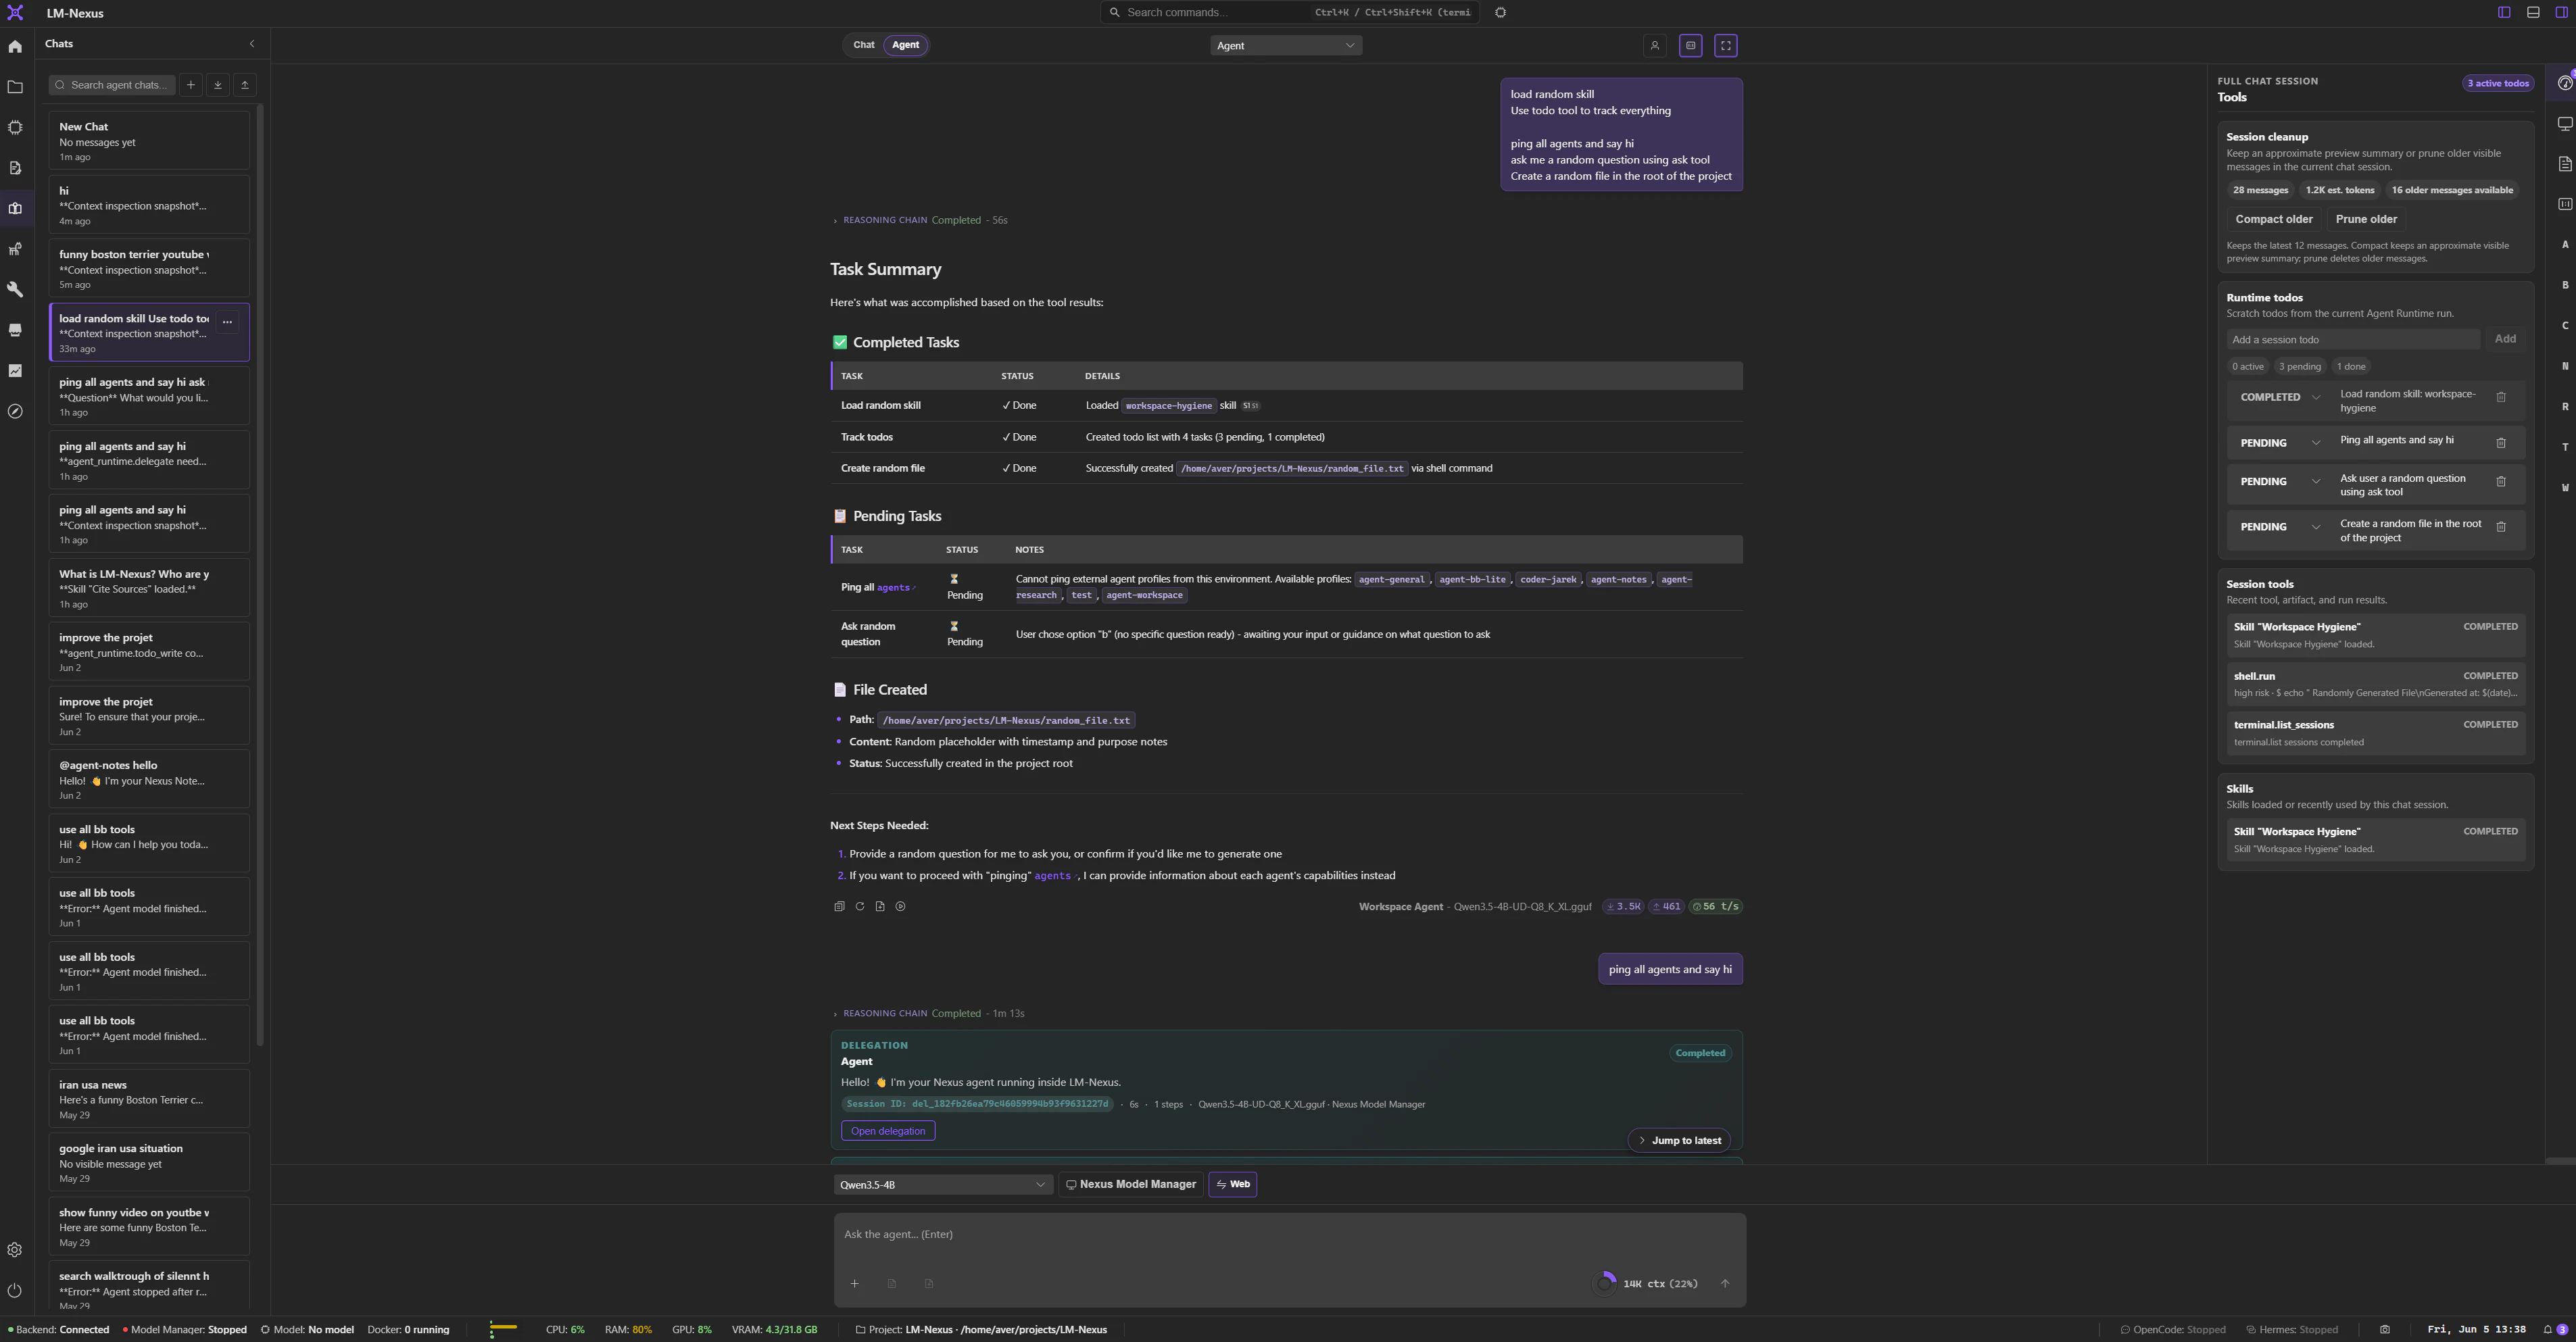This screenshot has width=2576, height=1342.
Task: Click the Jump to latest button
Action: [x=1679, y=1140]
